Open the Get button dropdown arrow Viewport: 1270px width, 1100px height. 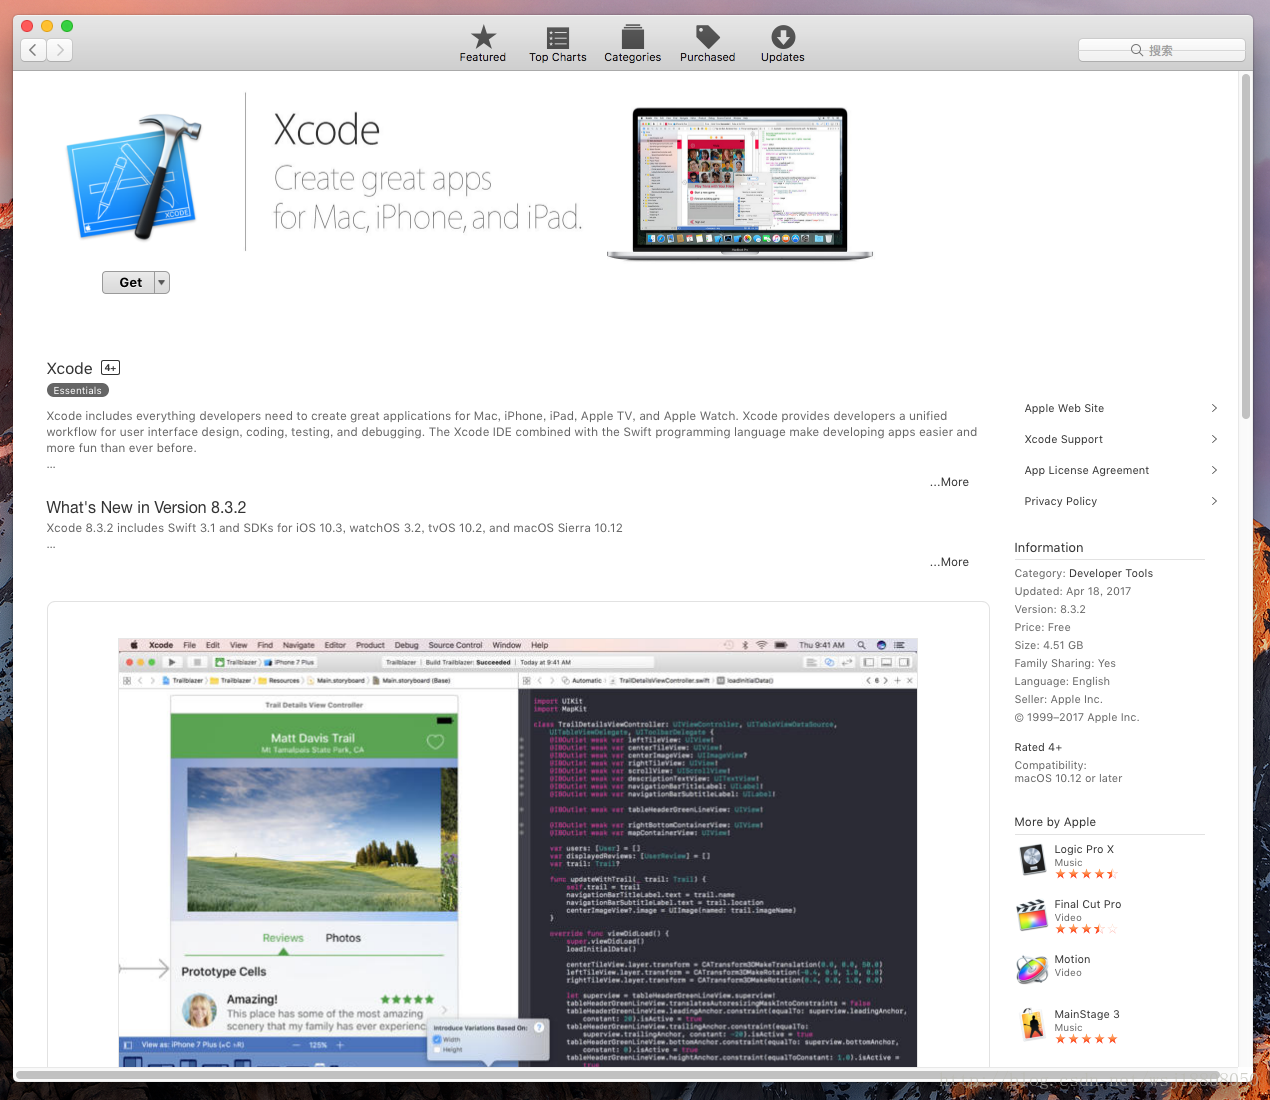(x=162, y=282)
